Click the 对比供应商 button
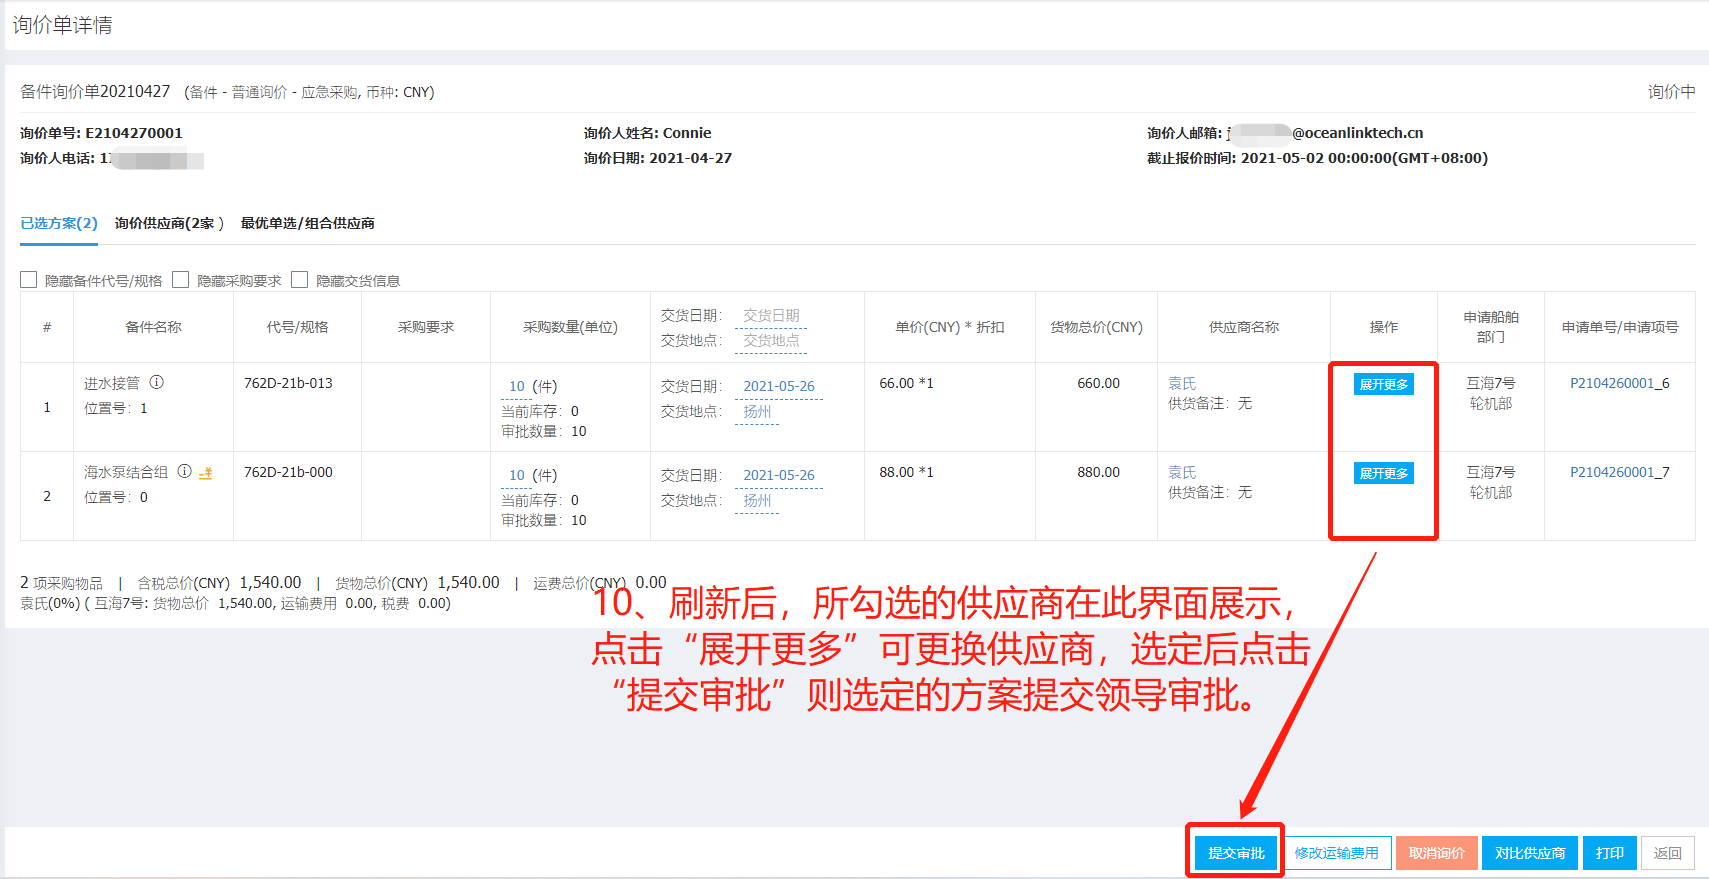Viewport: 1709px width, 879px height. (x=1530, y=853)
